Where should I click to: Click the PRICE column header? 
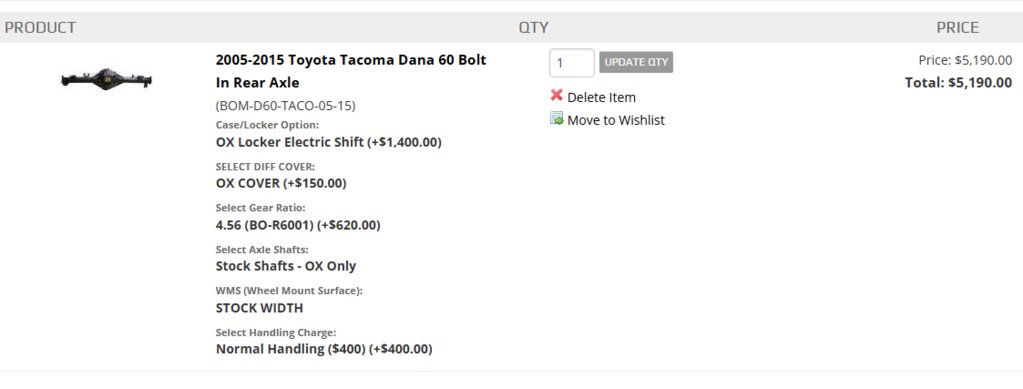click(958, 27)
